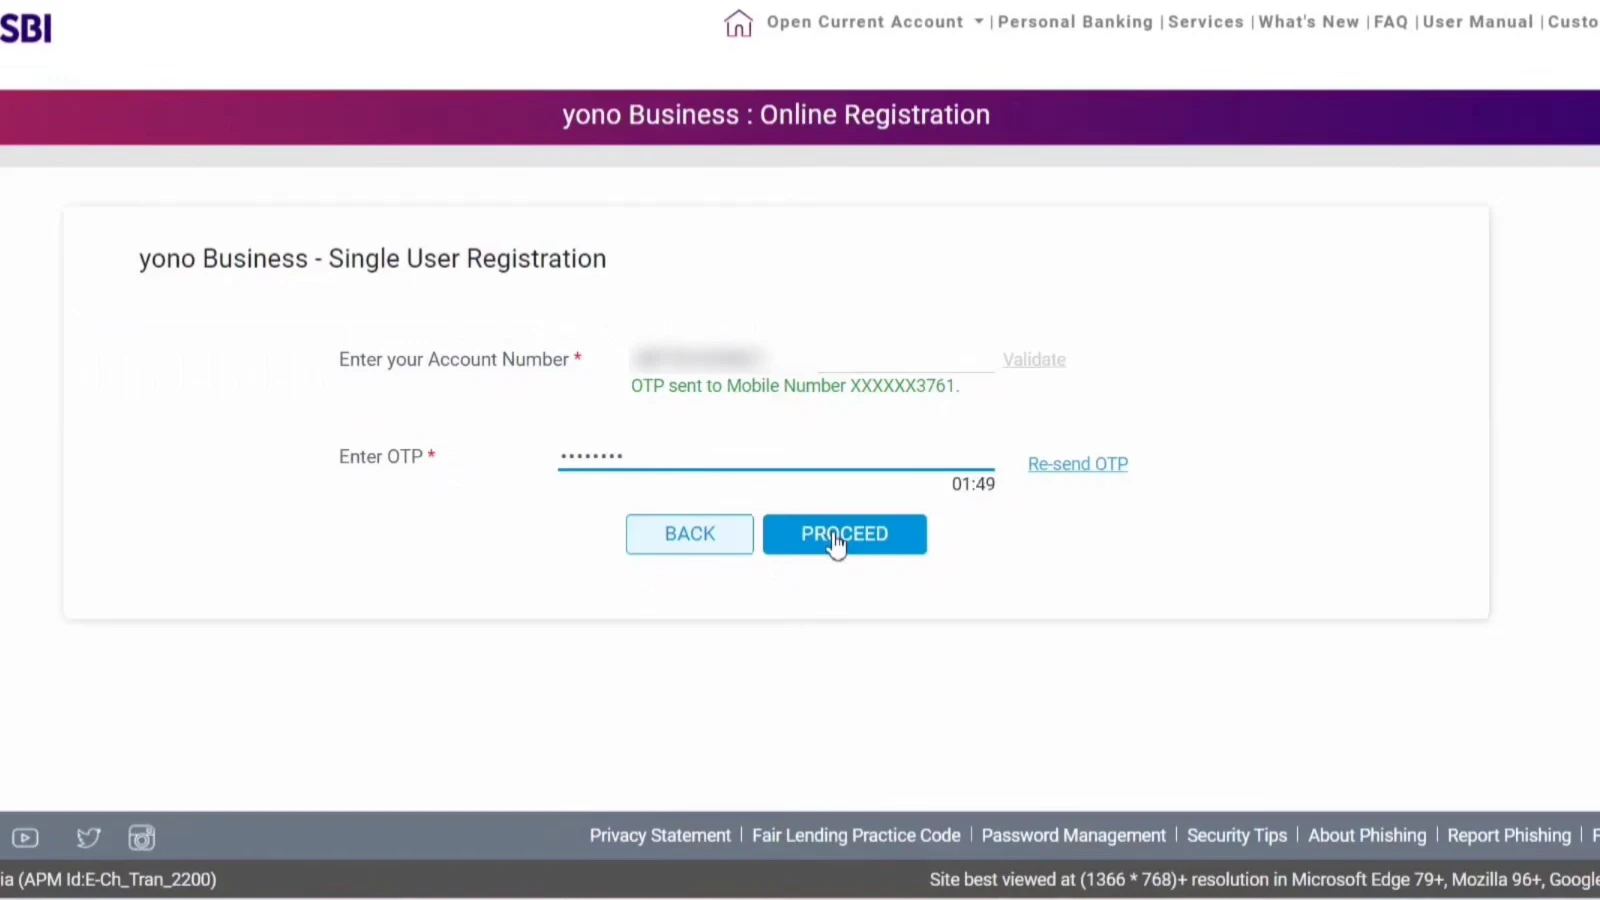Open SBI Twitter icon in footer
The width and height of the screenshot is (1600, 900).
pos(88,838)
